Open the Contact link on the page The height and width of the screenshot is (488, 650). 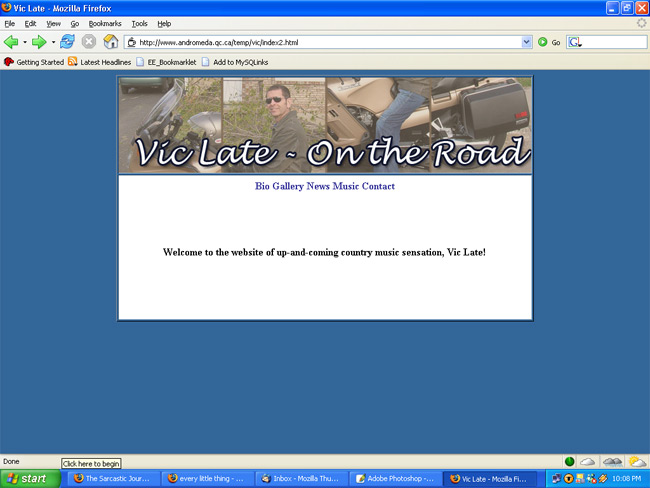click(x=378, y=186)
